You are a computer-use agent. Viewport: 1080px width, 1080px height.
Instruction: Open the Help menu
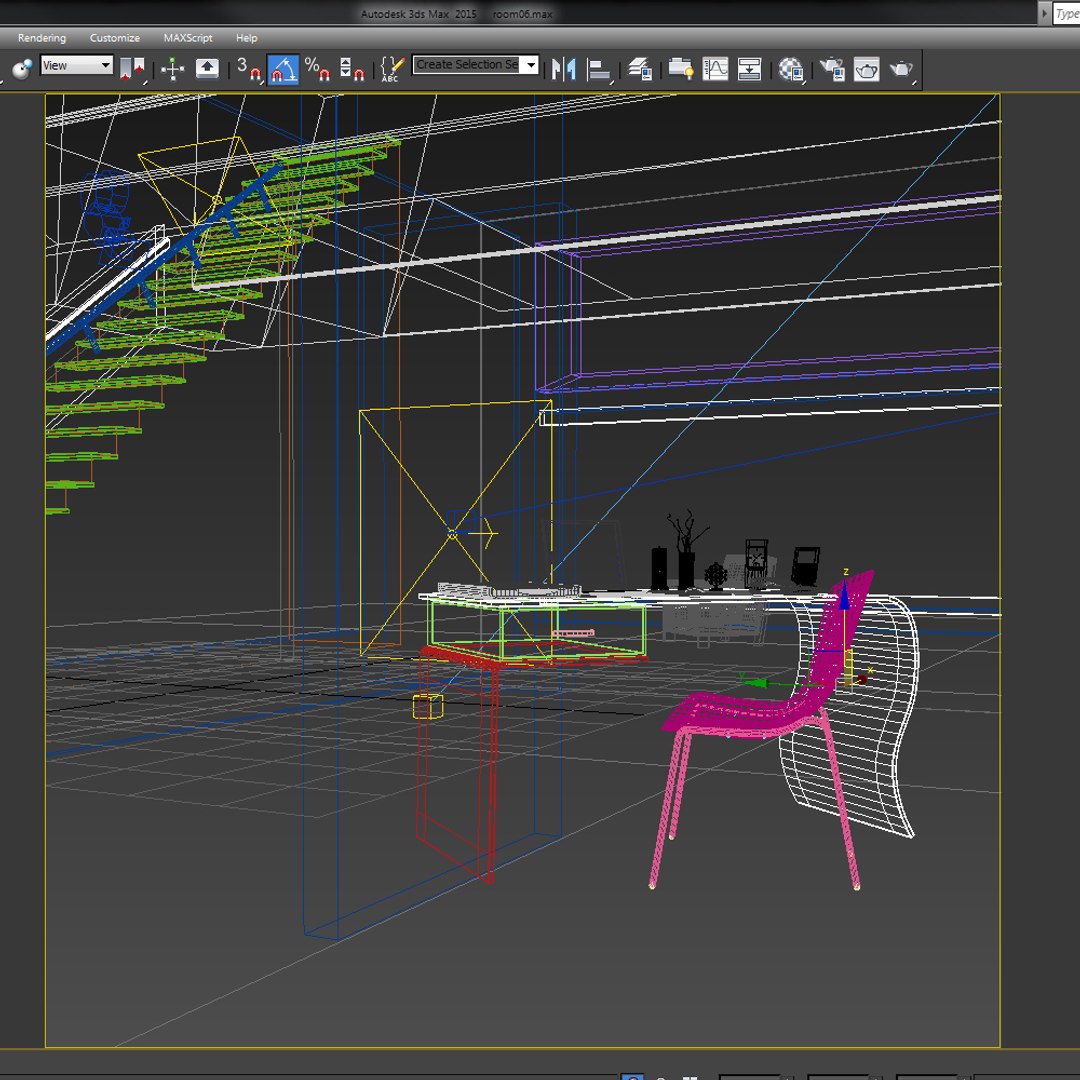click(x=247, y=38)
